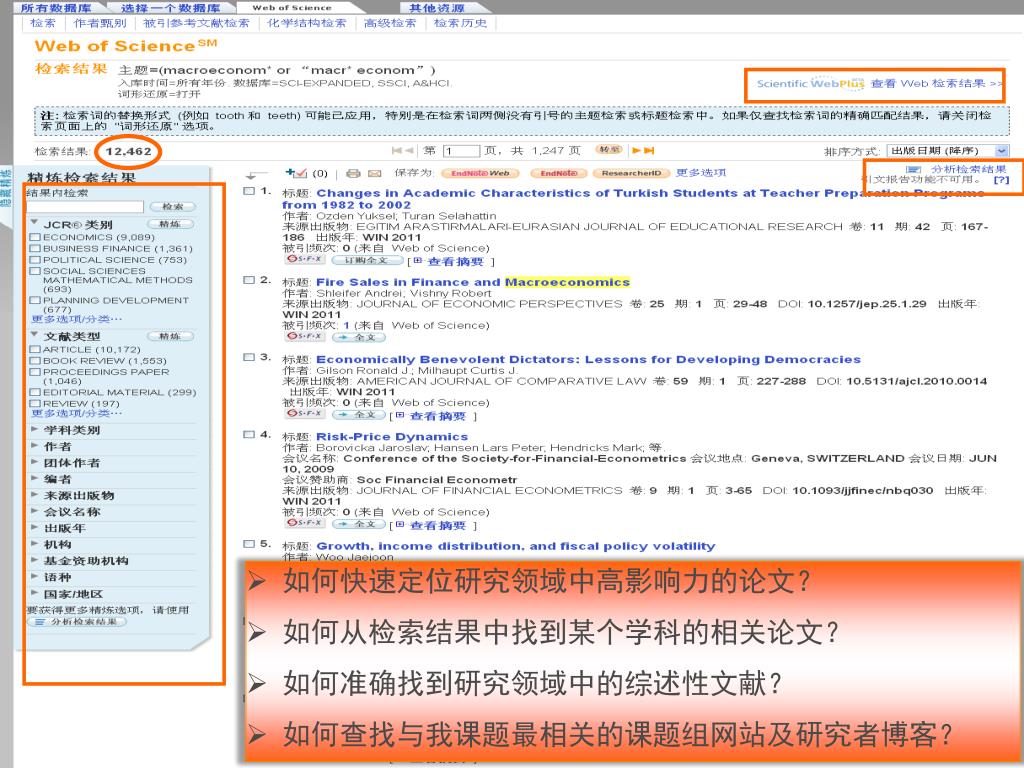Click the email records envelope icon
1024x768 pixels.
[x=374, y=173]
